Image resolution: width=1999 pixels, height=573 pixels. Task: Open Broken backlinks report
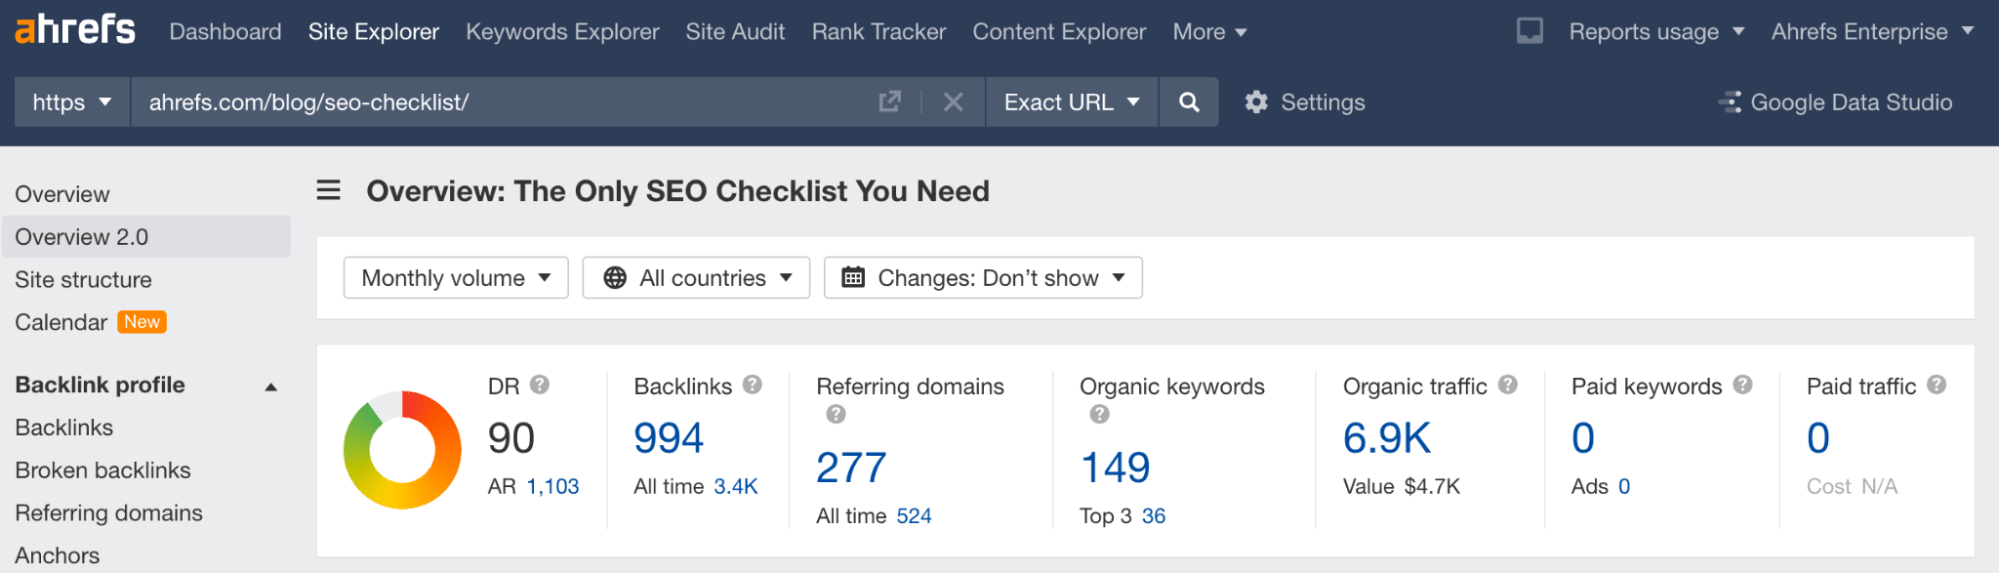[102, 470]
